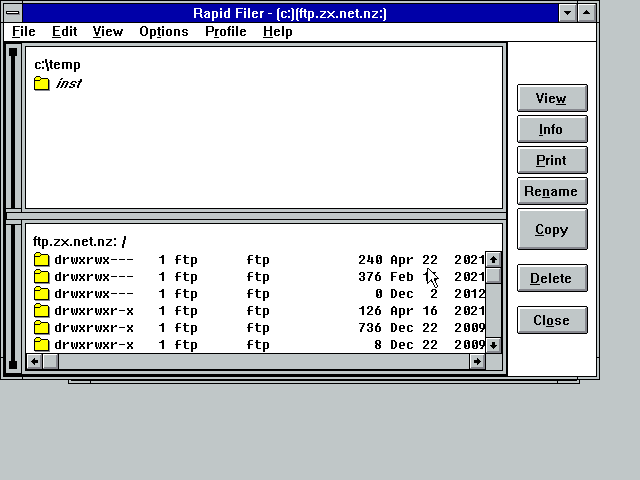Select folder icon of row with size 736
Screen dimensions: 640x480
[x=41, y=328]
